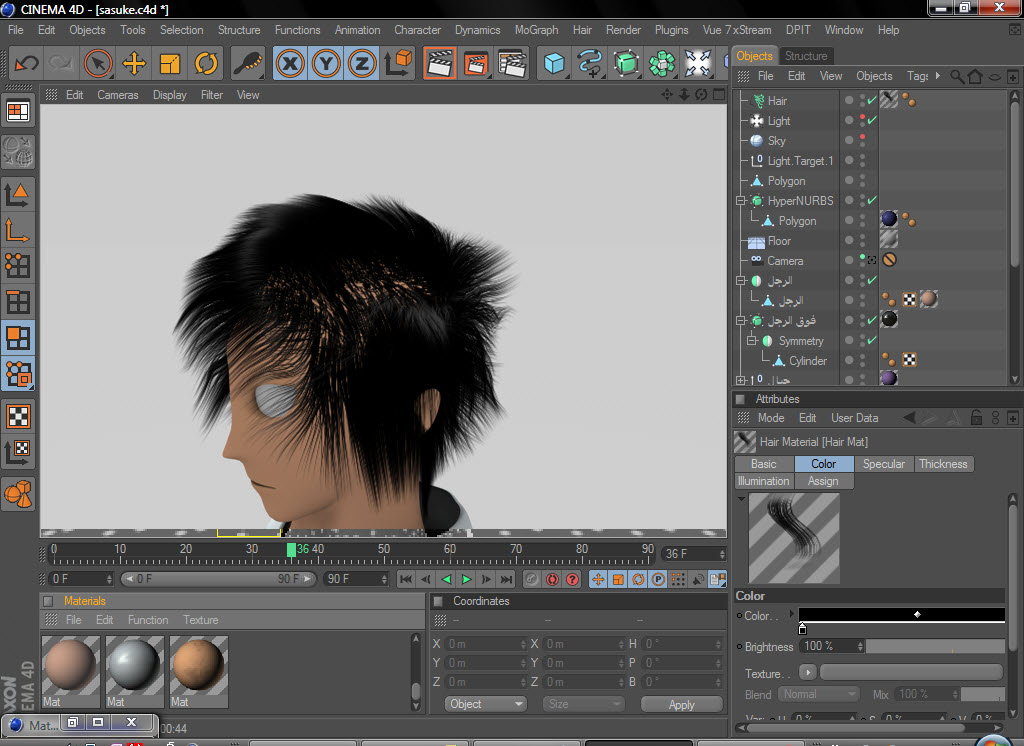Toggle the Z axis lock
Image resolution: width=1024 pixels, height=746 pixels.
pos(362,63)
